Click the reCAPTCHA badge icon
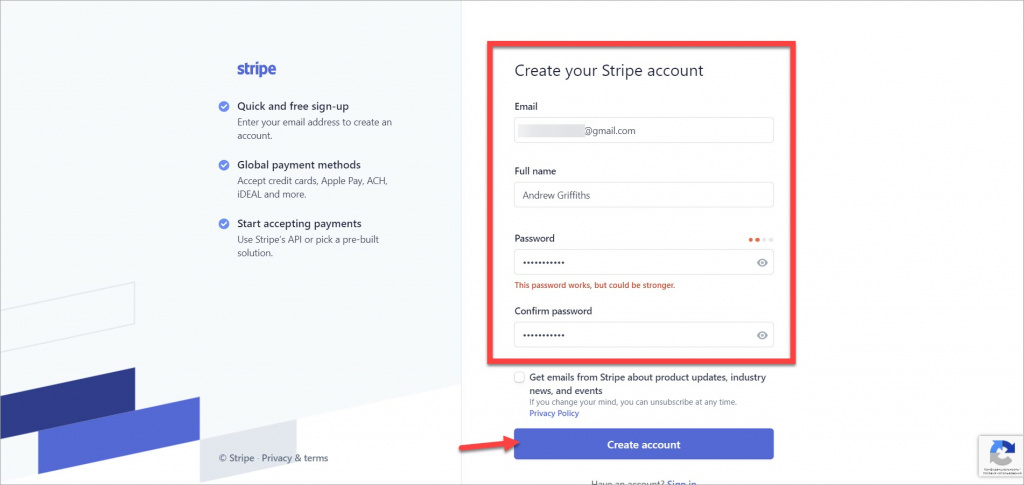The image size is (1024, 485). pyautogui.click(x=1002, y=452)
